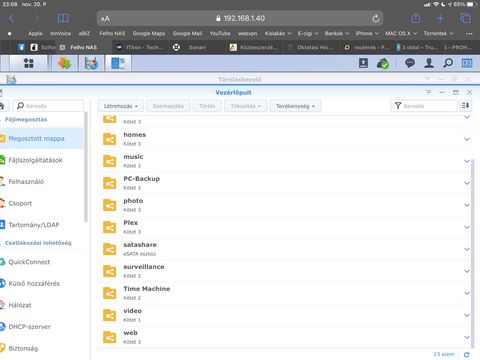Viewport: 480px width, 360px height.
Task: Open the bookmarks bar more menu
Action: (469, 34)
